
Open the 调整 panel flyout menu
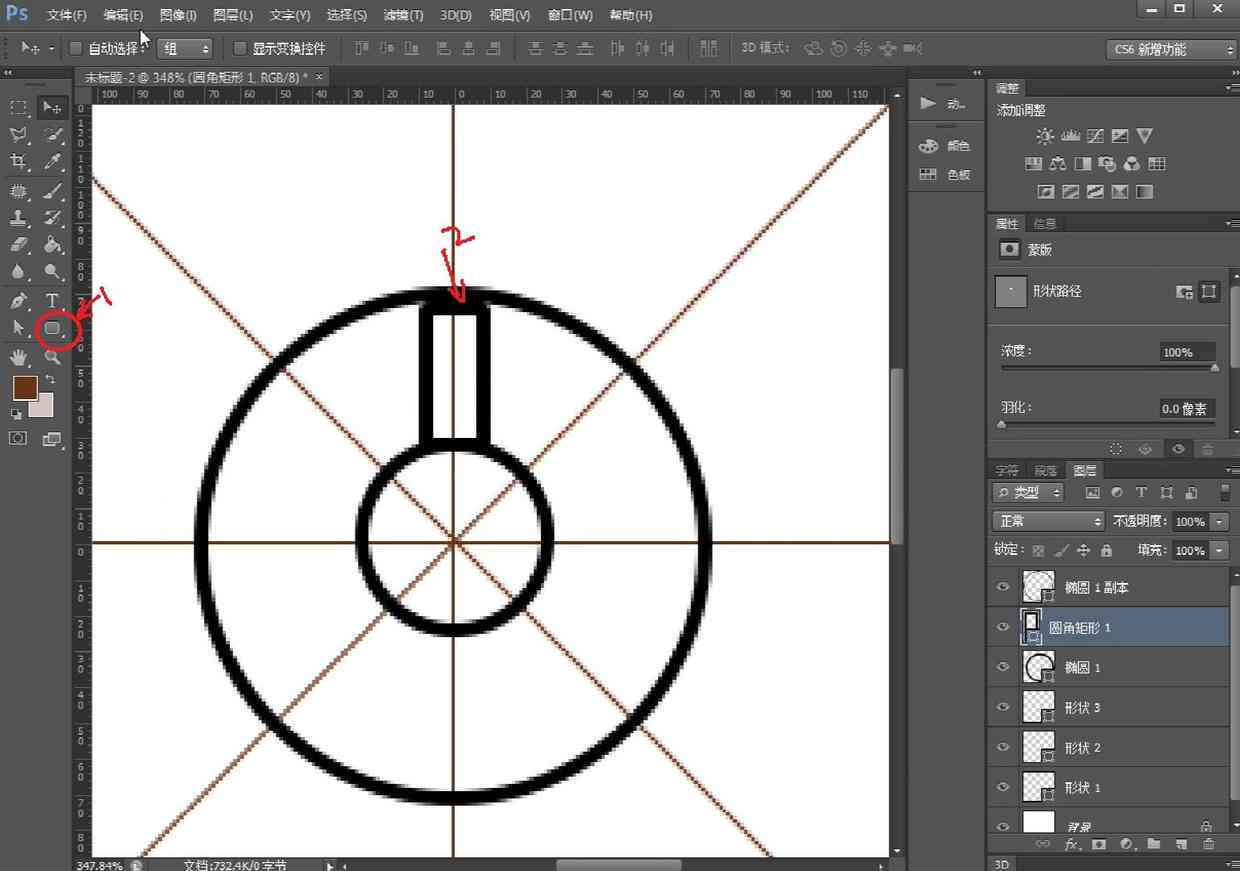coord(1231,88)
